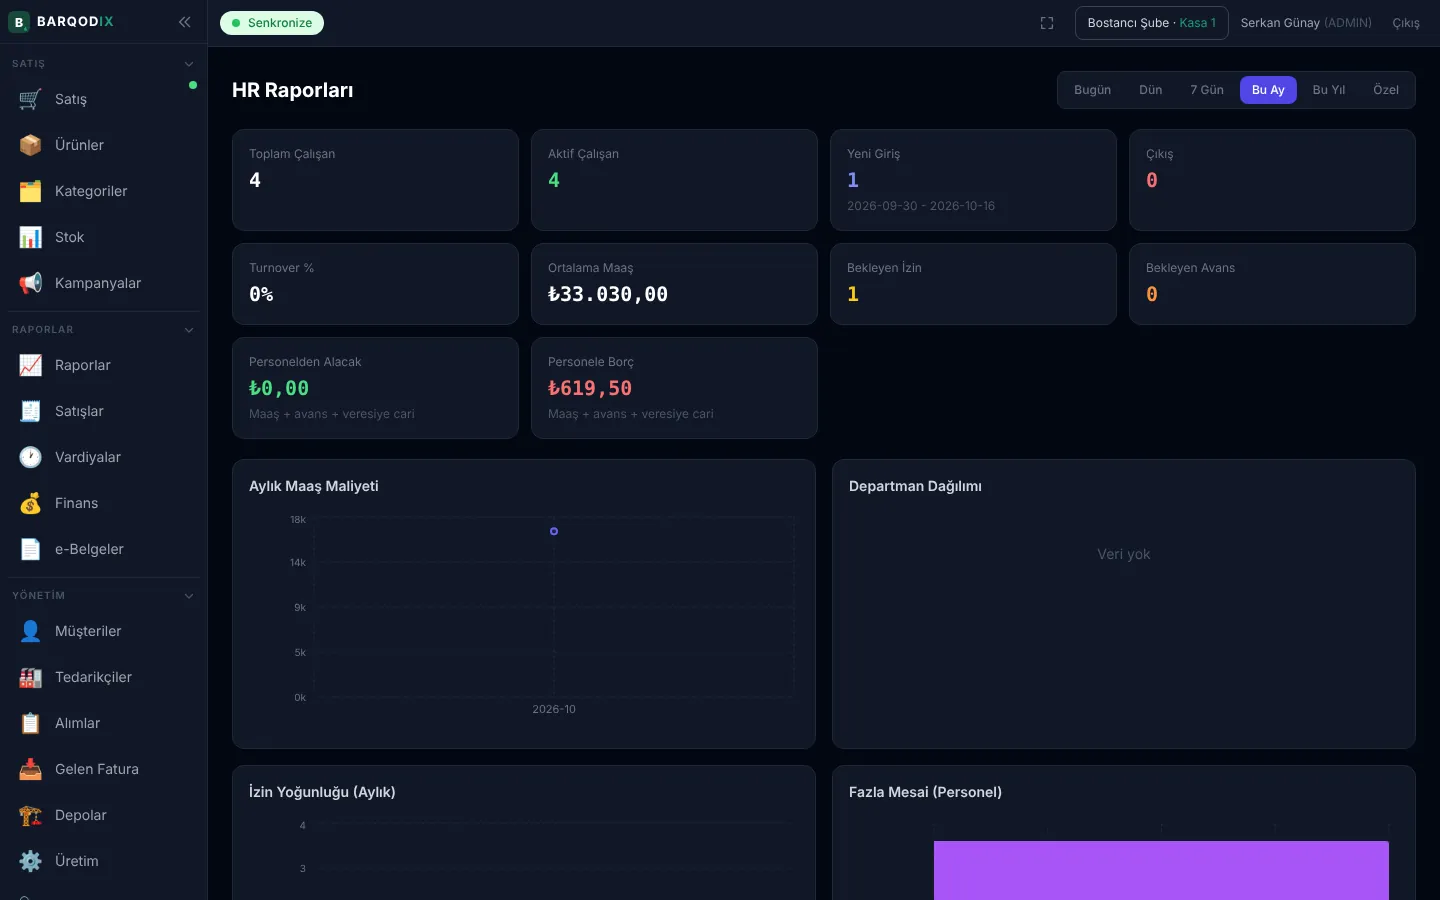The height and width of the screenshot is (900, 1440).
Task: Collapse the sidebar with double chevron
Action: point(185,21)
